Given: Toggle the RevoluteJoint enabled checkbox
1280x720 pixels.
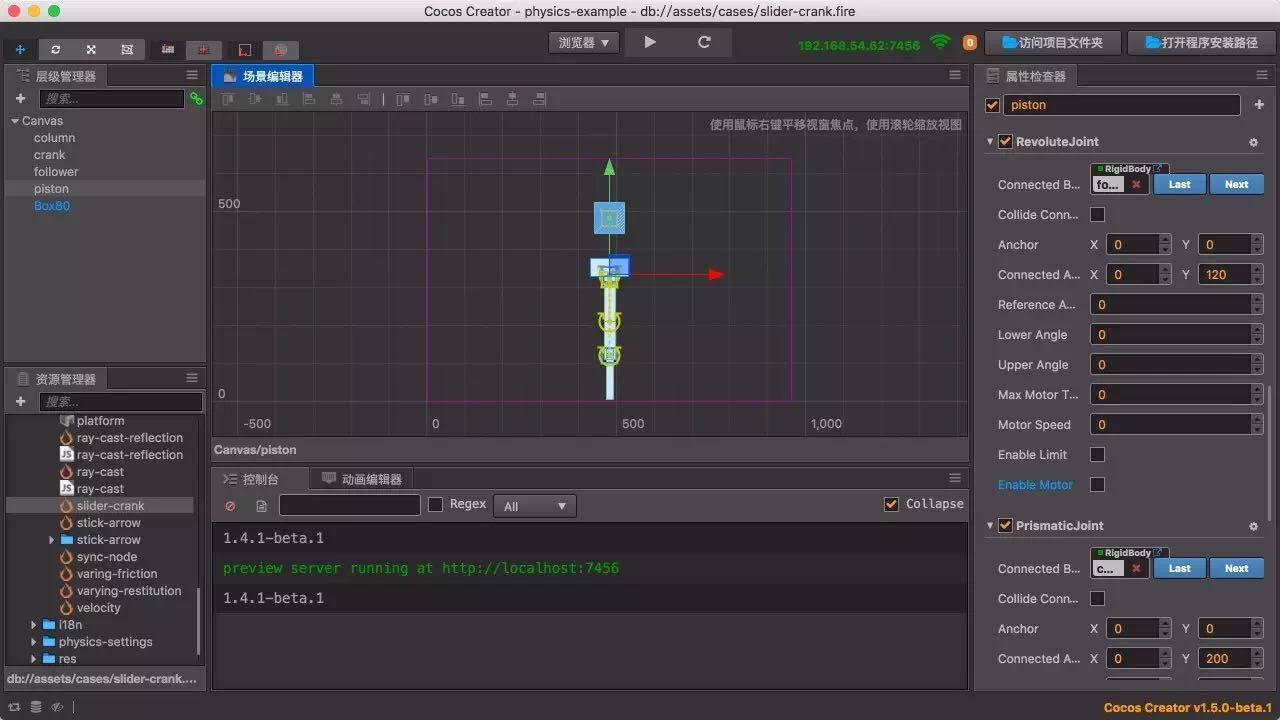Looking at the screenshot, I should pos(1006,142).
